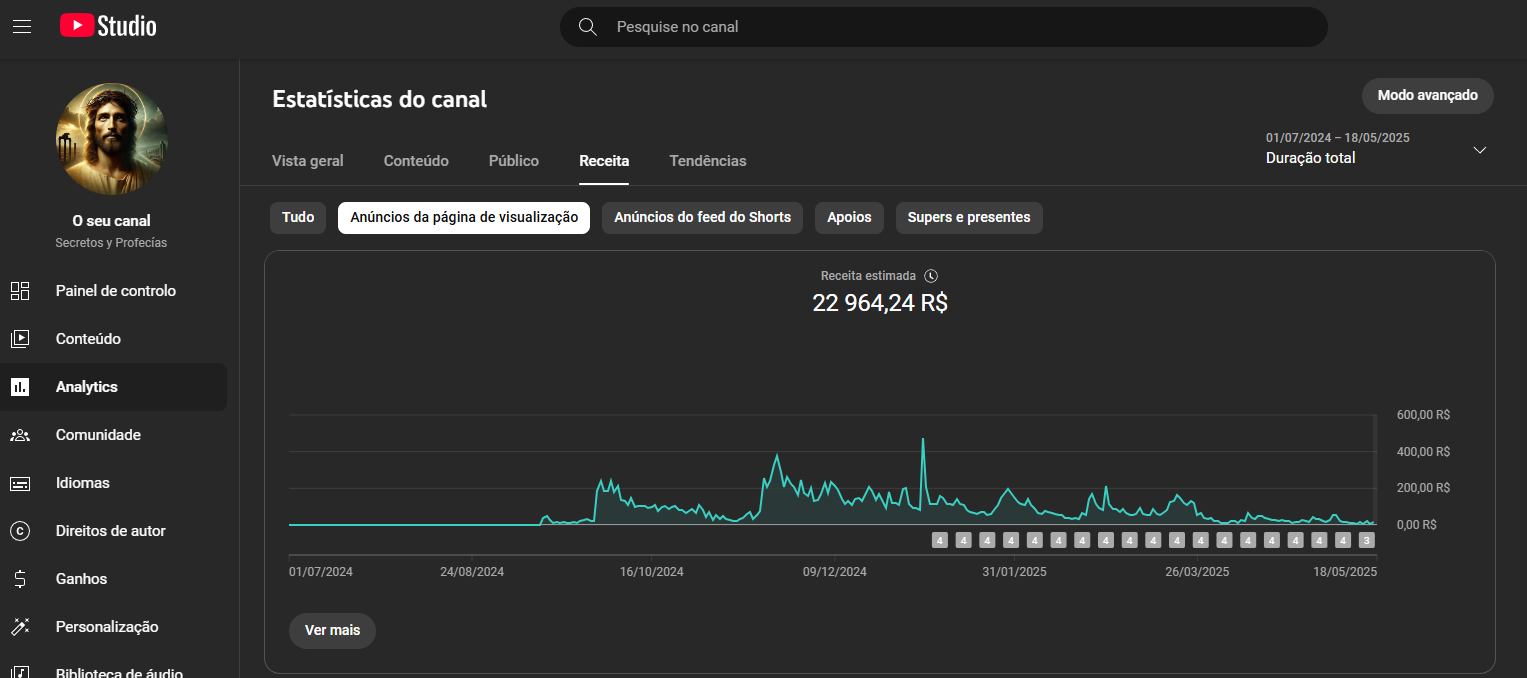
Task: Open Painel de controlo in the sidebar
Action: [x=116, y=291]
